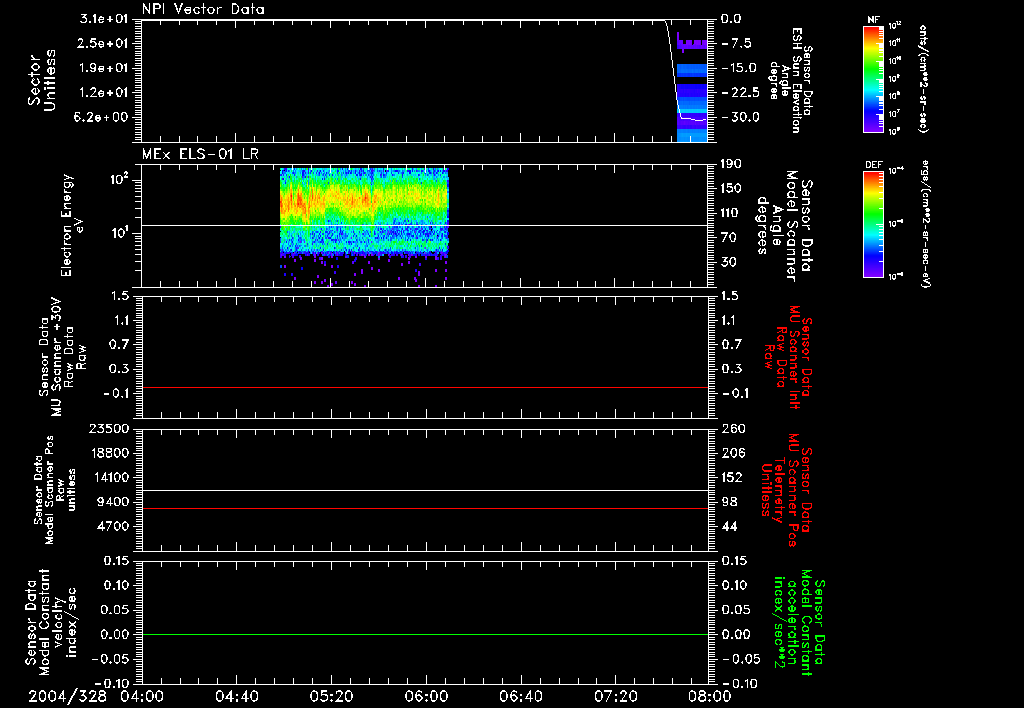The image size is (1024, 708).
Task: Click the white line in Scanner Pos panel
Action: (424, 490)
